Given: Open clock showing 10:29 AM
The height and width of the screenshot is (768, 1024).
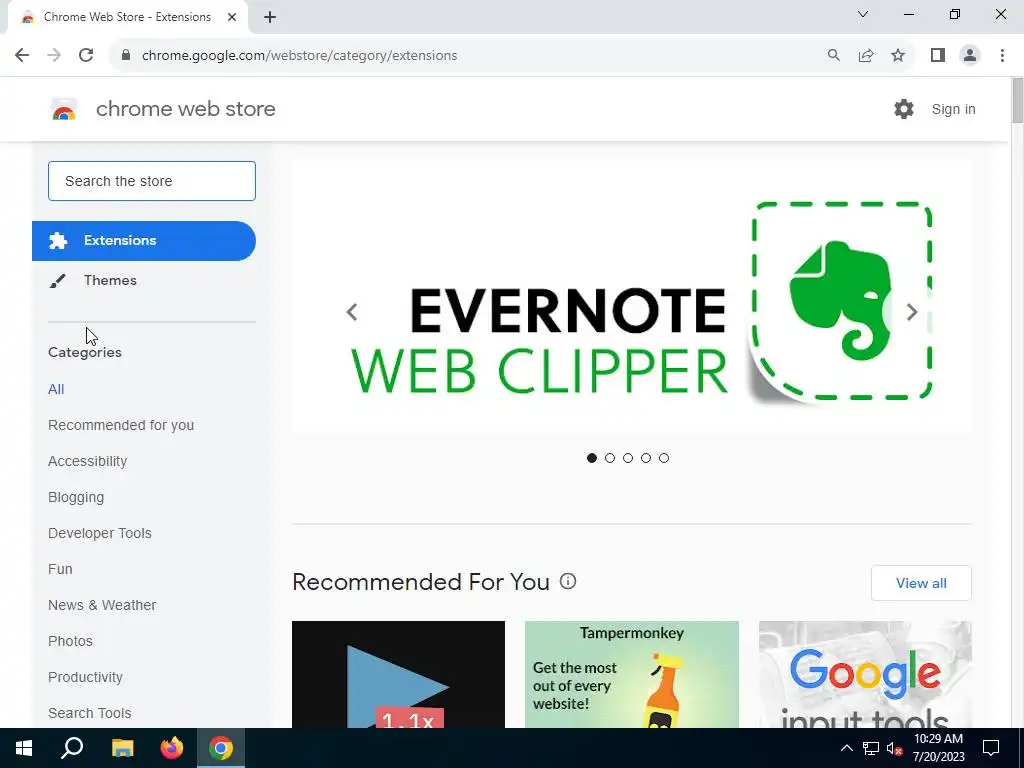Looking at the screenshot, I should pyautogui.click(x=938, y=748).
